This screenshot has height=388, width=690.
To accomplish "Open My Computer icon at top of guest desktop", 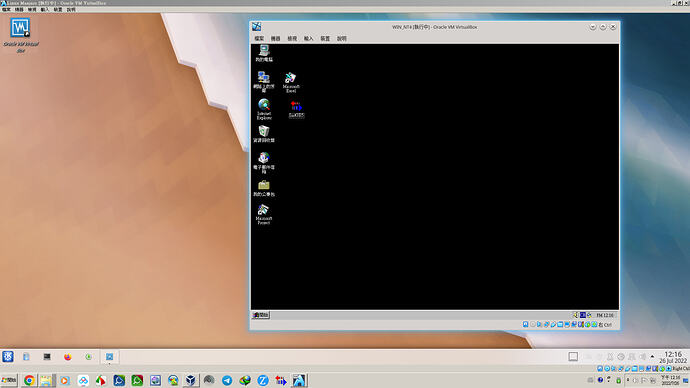I will [x=264, y=53].
